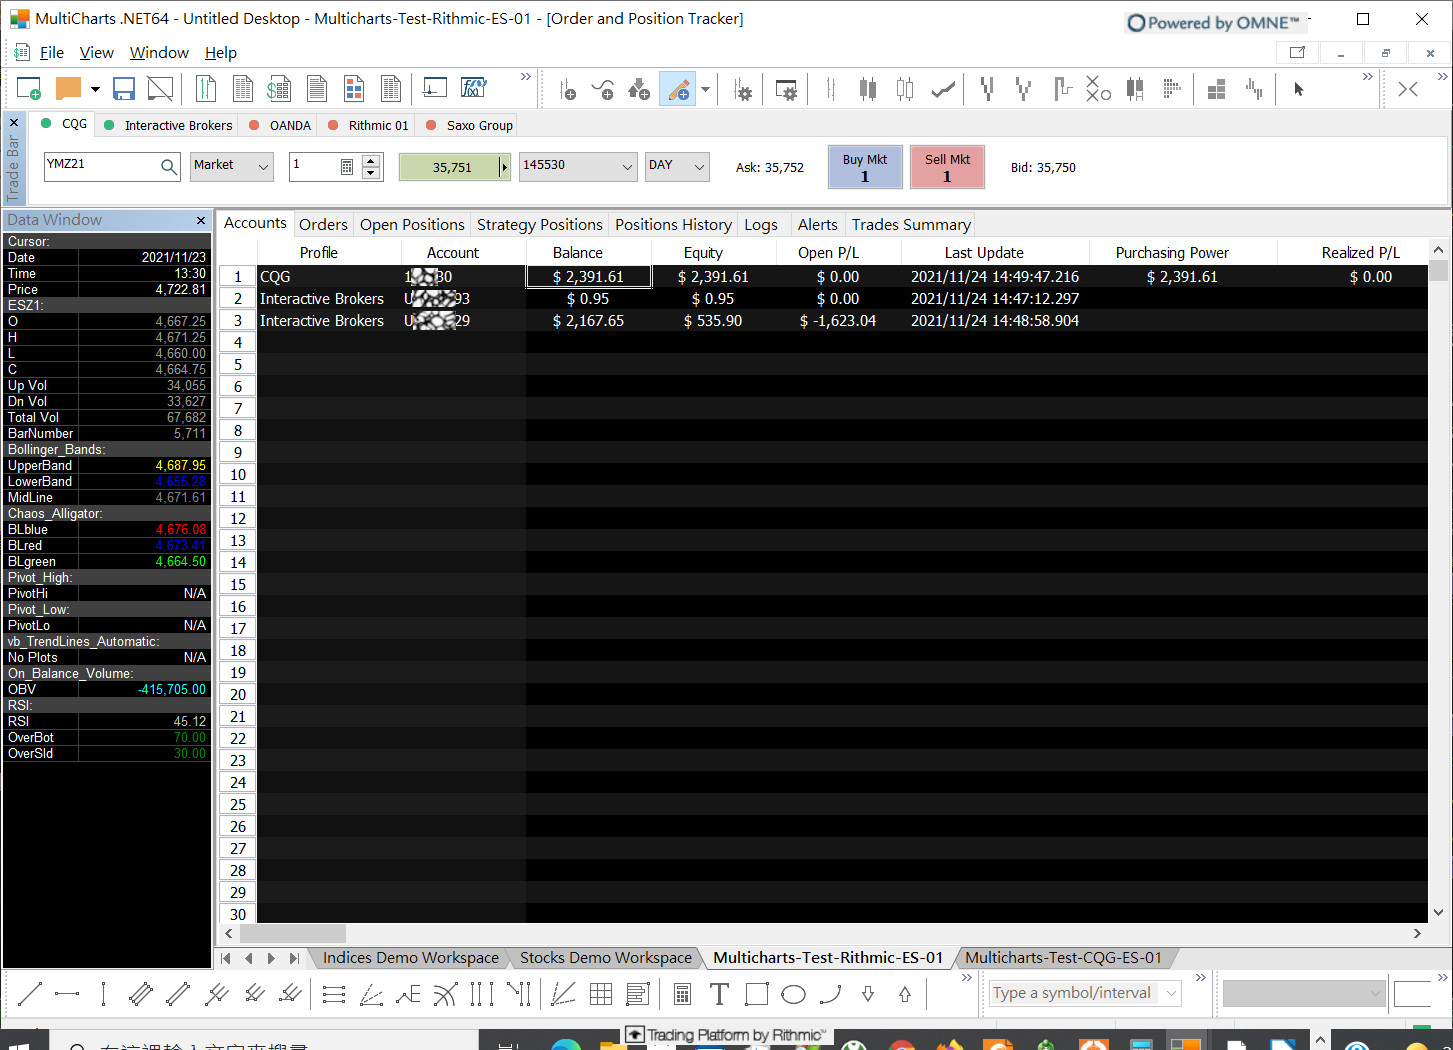The width and height of the screenshot is (1453, 1050).
Task: Select the vertical line drawing tool
Action: (x=103, y=994)
